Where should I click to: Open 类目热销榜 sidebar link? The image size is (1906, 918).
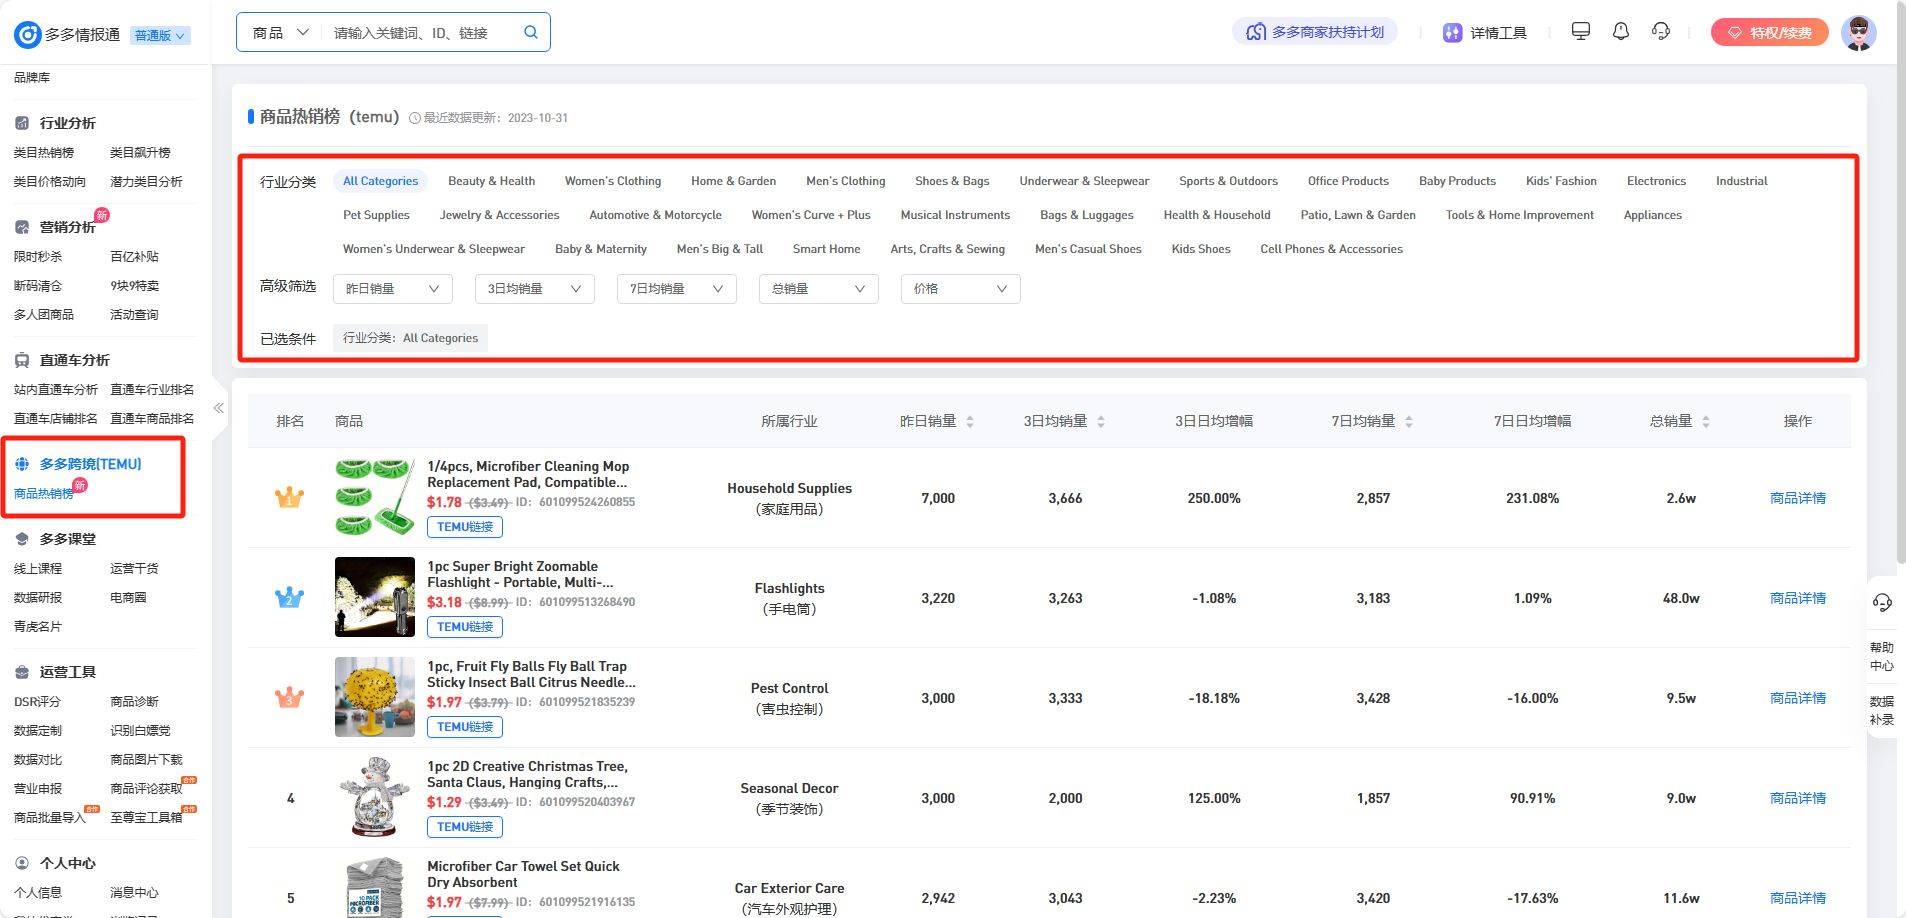(43, 153)
